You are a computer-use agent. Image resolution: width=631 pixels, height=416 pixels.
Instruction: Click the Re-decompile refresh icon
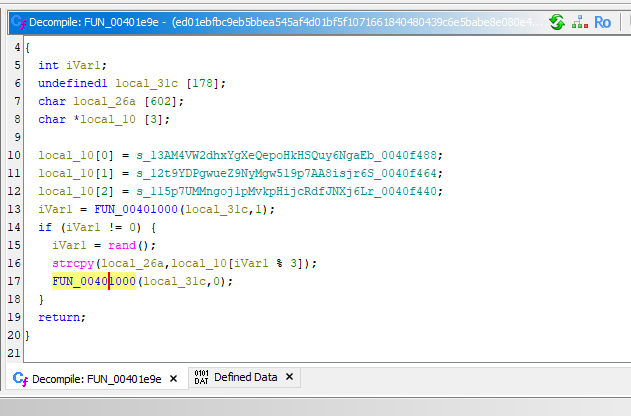557,21
